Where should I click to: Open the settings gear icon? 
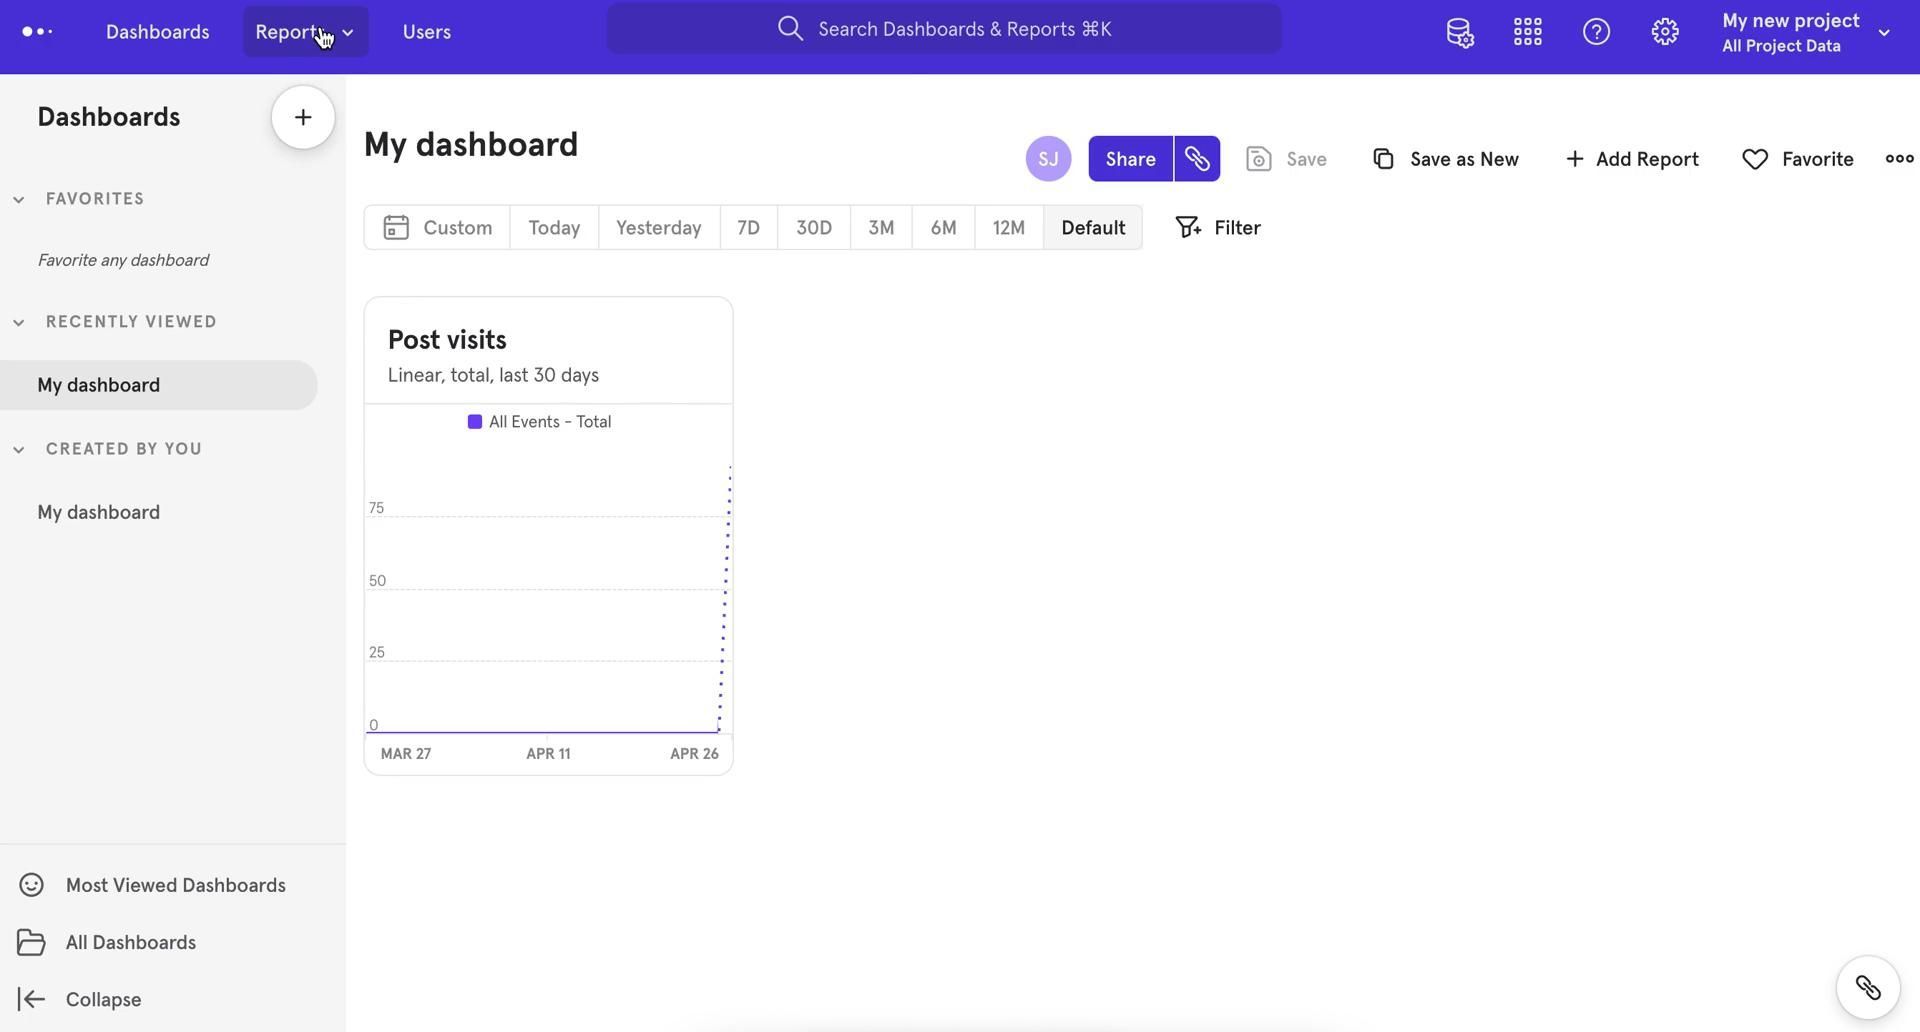1664,32
